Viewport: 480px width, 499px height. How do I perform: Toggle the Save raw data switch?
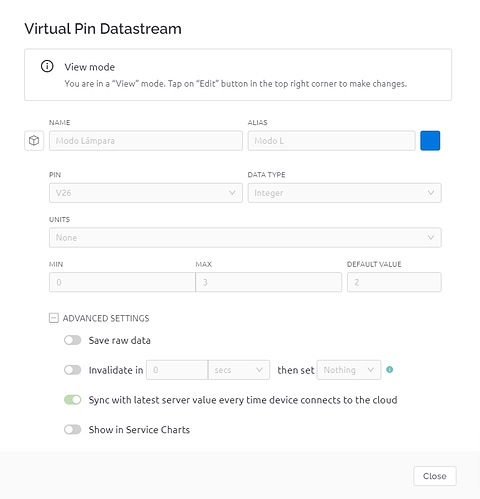click(73, 340)
